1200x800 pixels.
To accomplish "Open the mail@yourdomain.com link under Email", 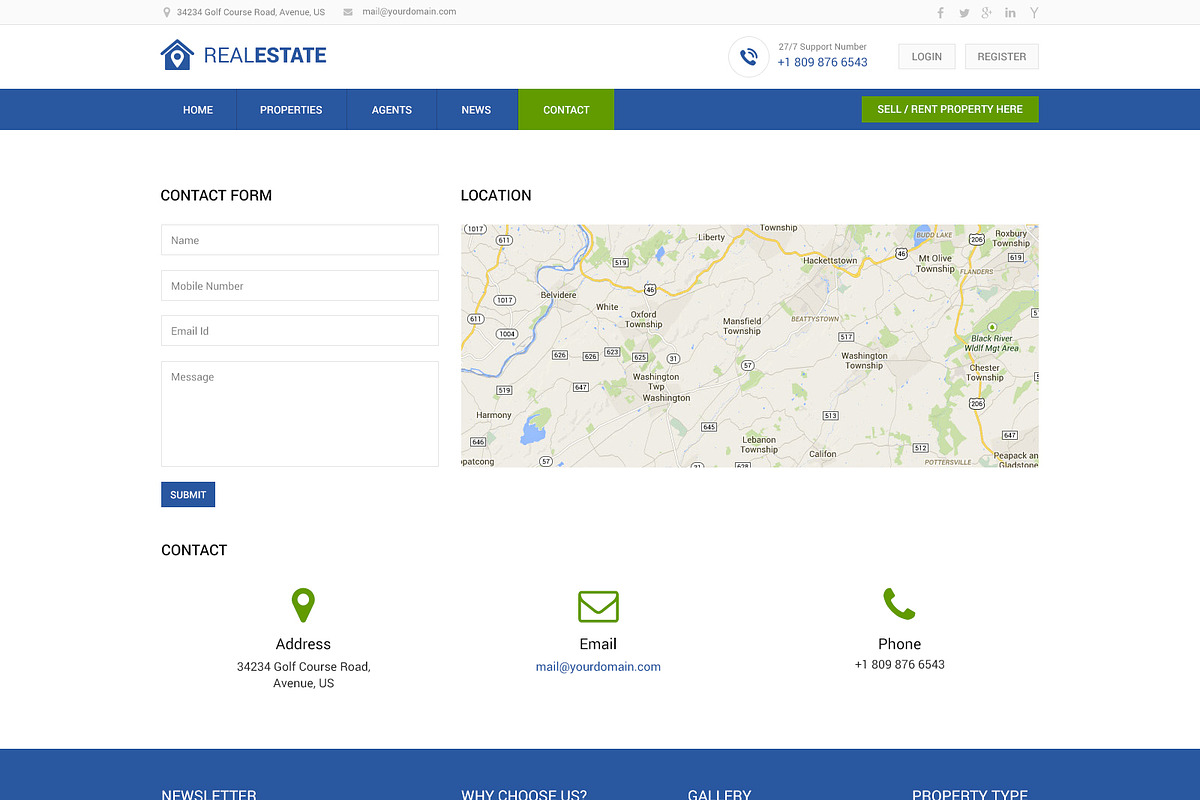I will pos(598,667).
